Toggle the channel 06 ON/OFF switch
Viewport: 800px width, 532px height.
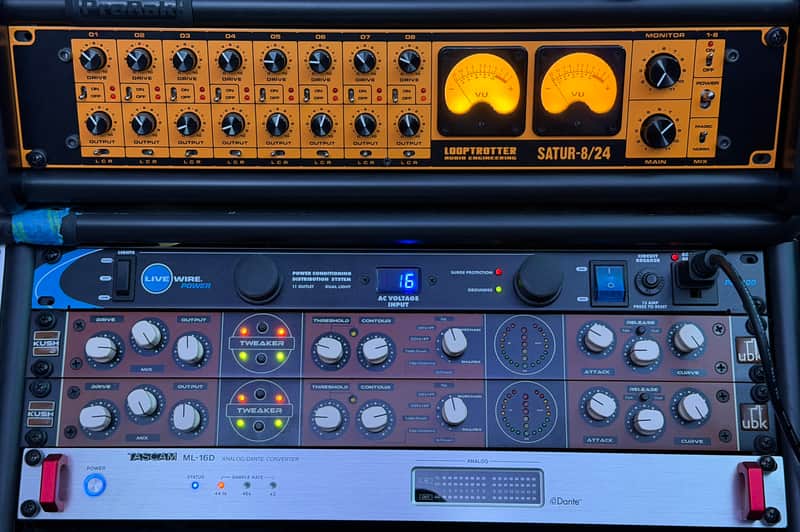307,95
